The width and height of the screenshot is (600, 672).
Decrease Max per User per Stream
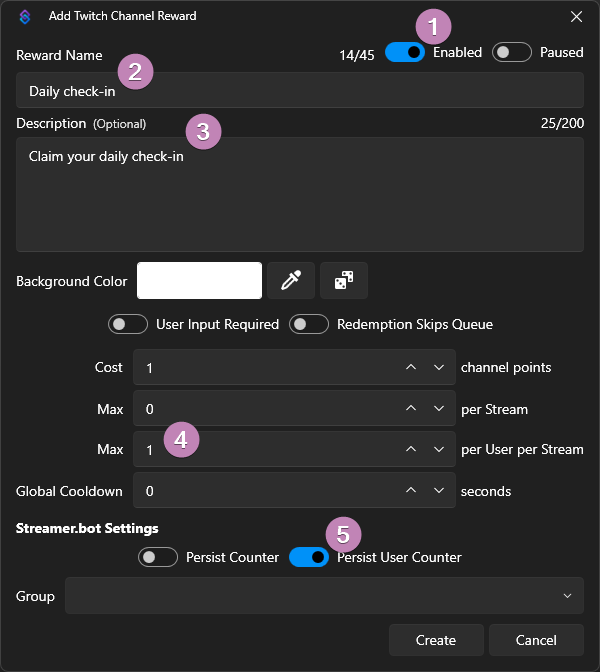tap(439, 449)
